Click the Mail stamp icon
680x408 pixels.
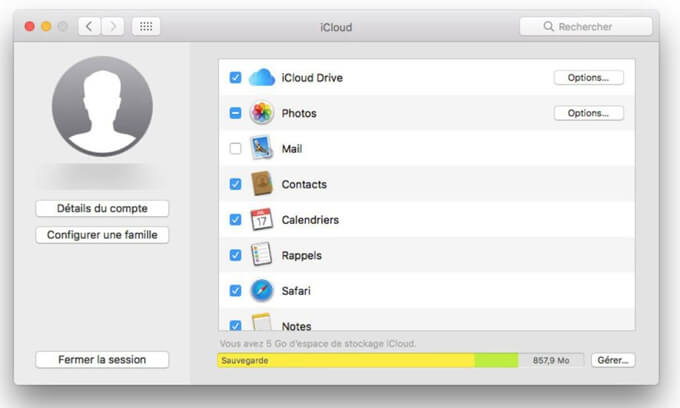262,148
